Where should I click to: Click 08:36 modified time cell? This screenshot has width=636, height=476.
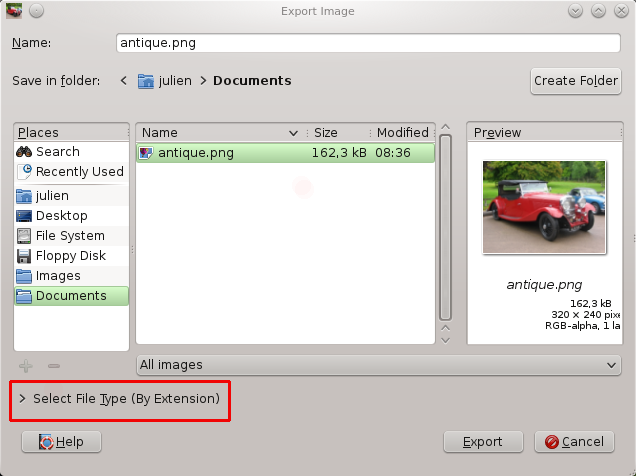pyautogui.click(x=393, y=153)
